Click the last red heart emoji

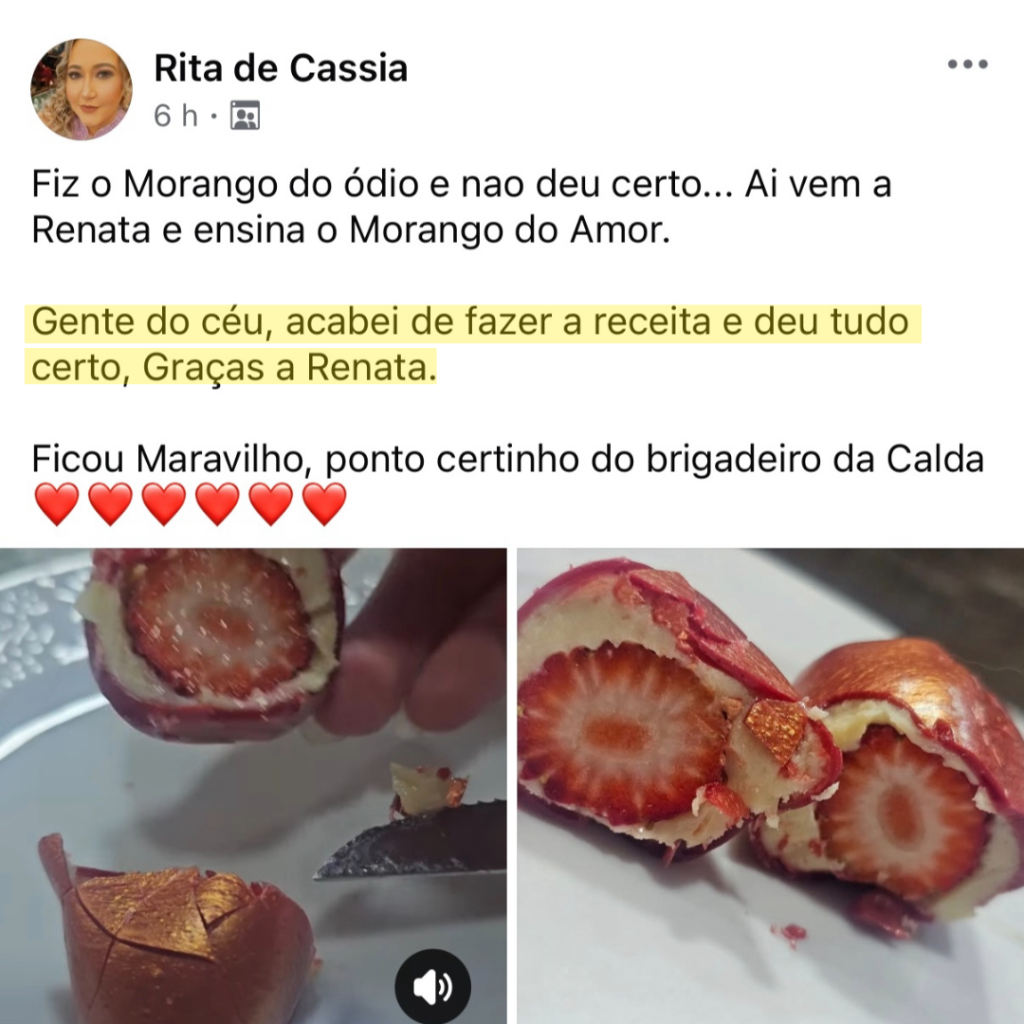[325, 504]
